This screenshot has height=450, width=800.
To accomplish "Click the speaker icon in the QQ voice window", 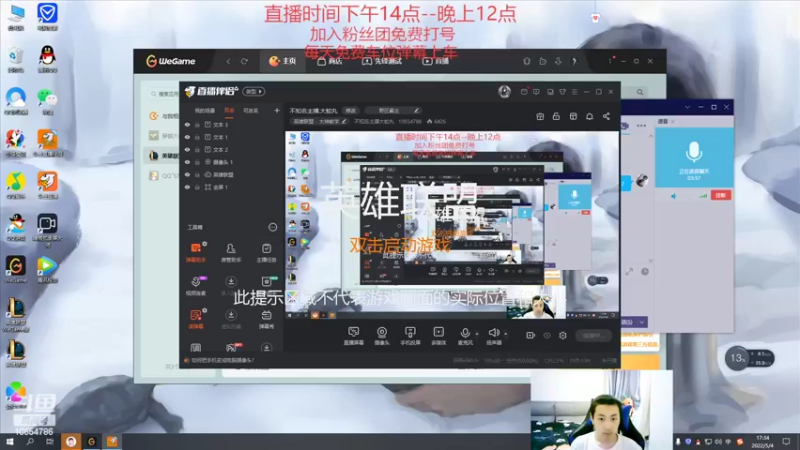I will point(673,196).
